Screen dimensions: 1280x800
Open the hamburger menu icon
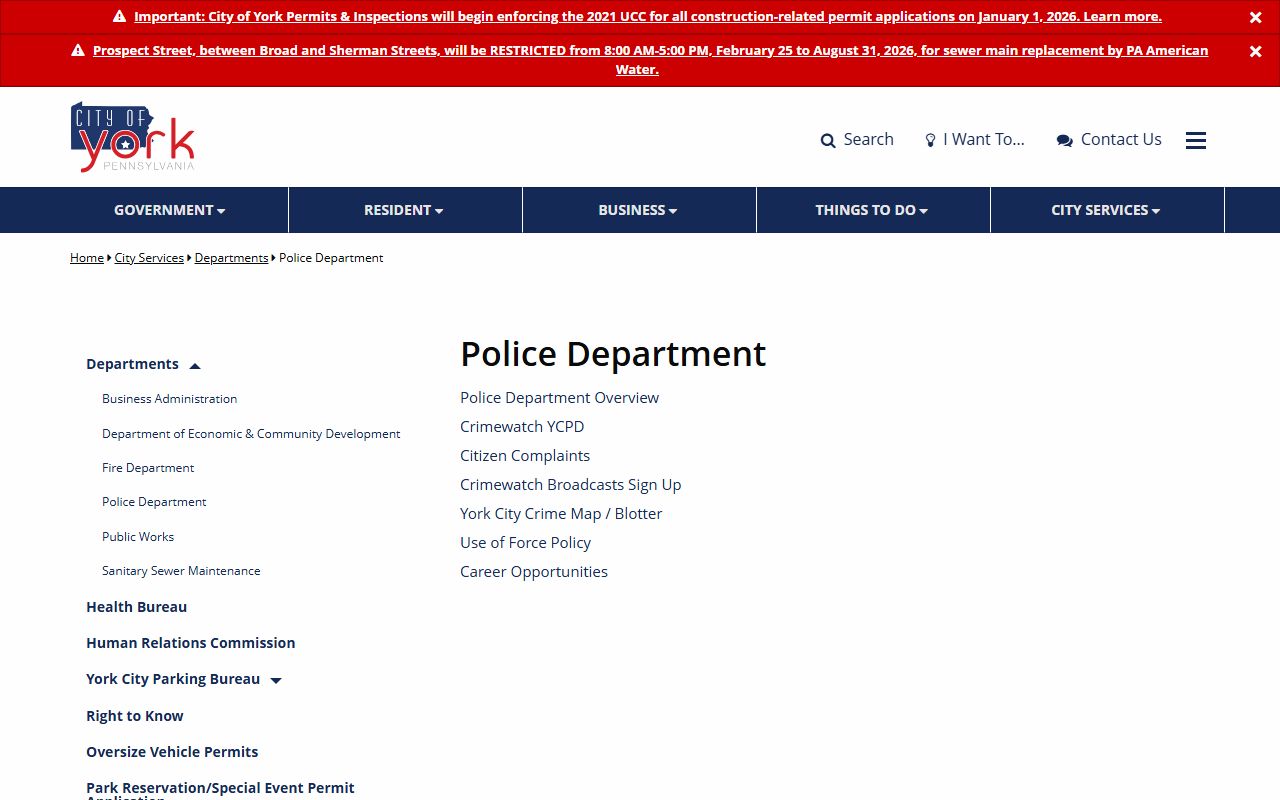click(x=1196, y=140)
